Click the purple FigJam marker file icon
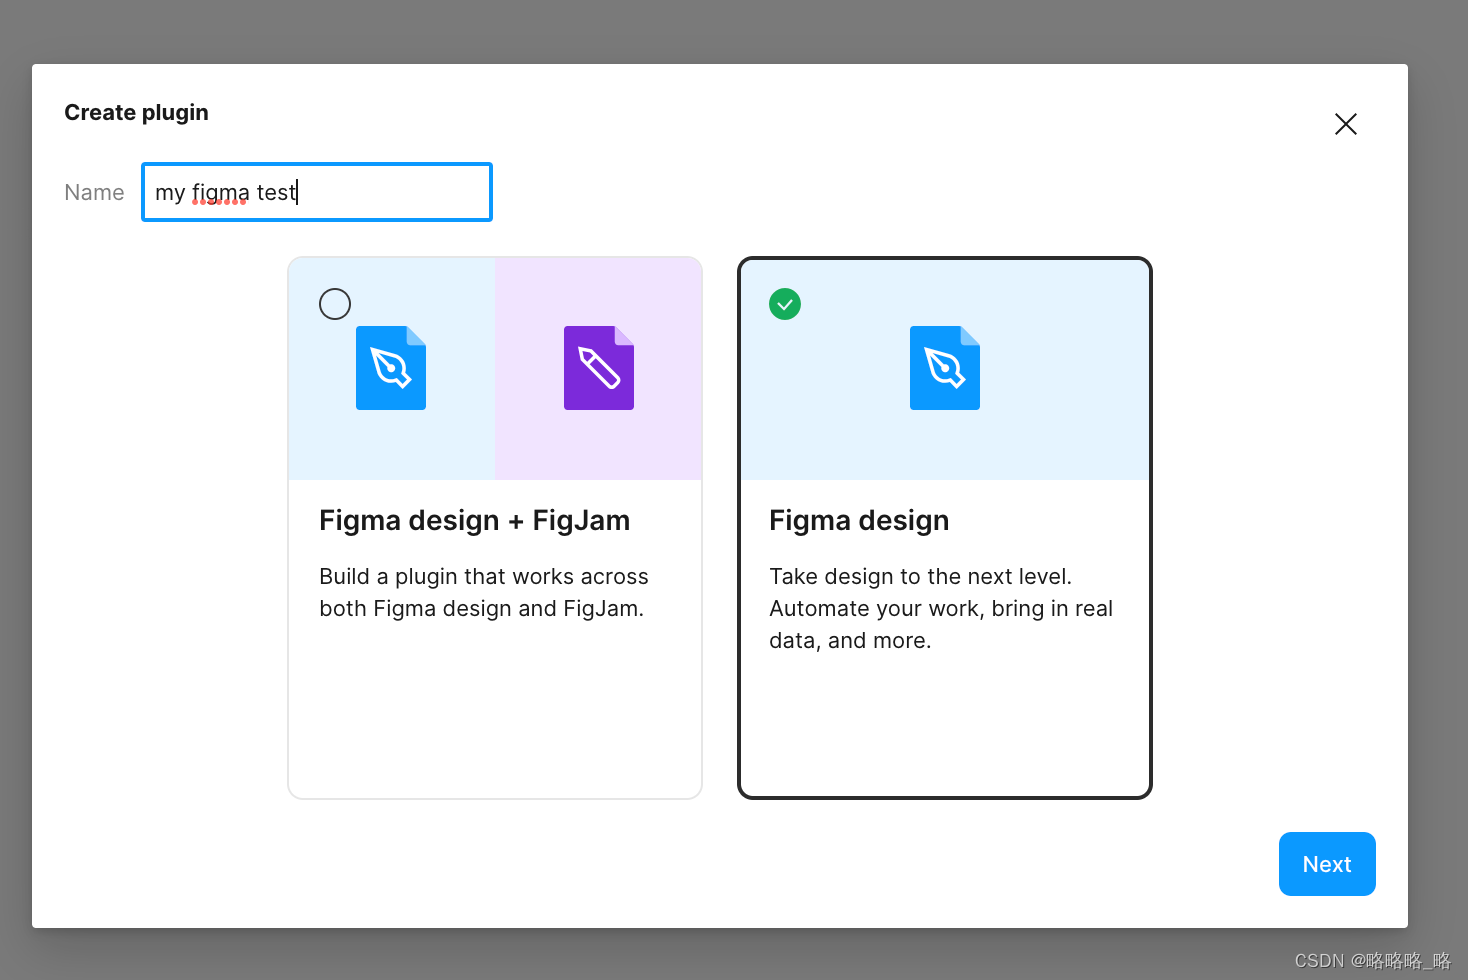Image resolution: width=1468 pixels, height=980 pixels. click(599, 368)
